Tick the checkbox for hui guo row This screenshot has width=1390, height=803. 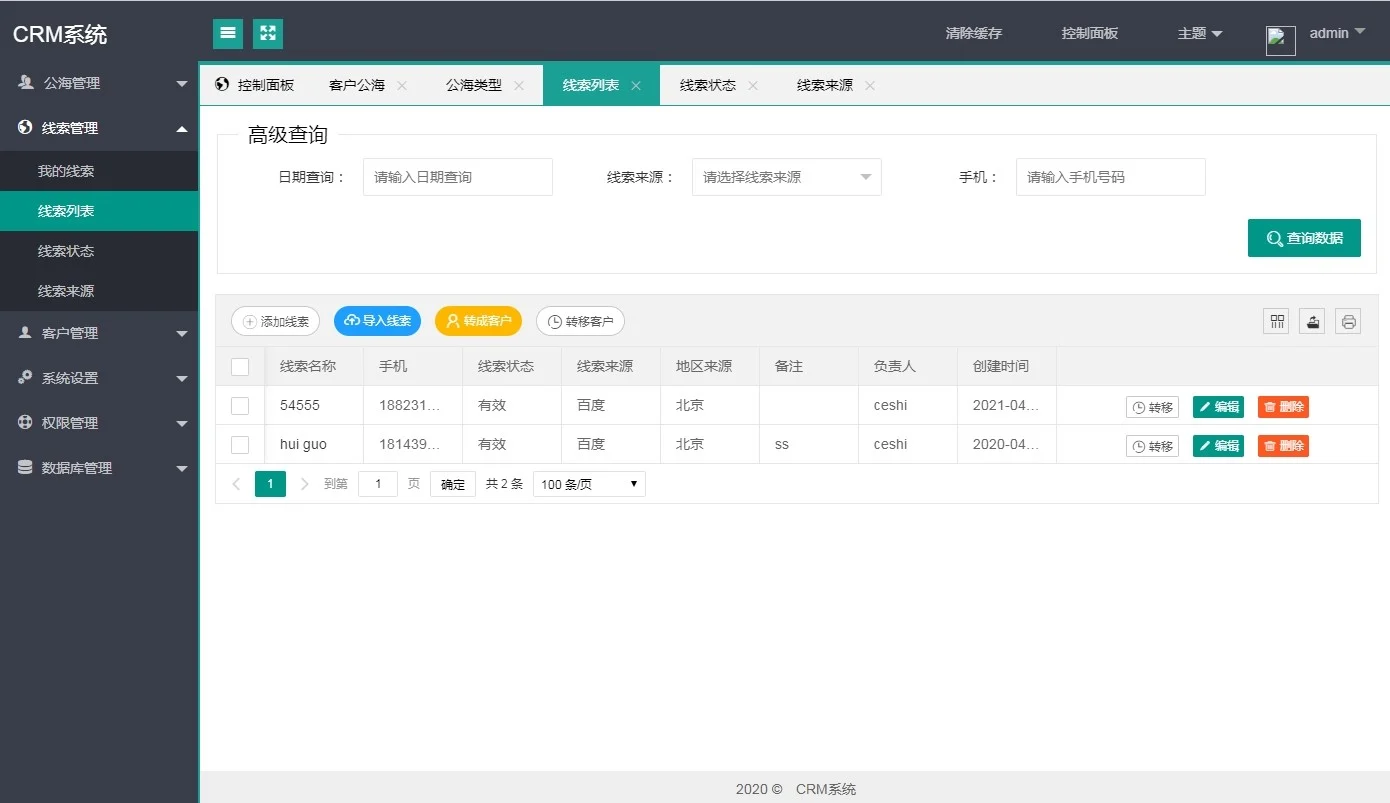[x=240, y=444]
